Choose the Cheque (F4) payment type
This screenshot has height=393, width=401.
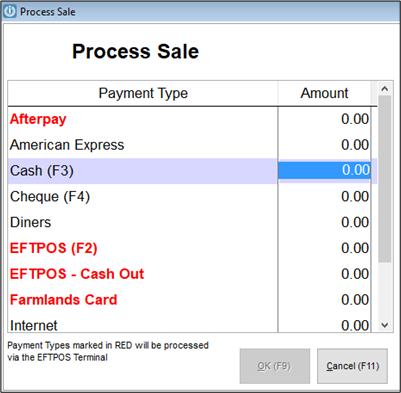[50, 197]
